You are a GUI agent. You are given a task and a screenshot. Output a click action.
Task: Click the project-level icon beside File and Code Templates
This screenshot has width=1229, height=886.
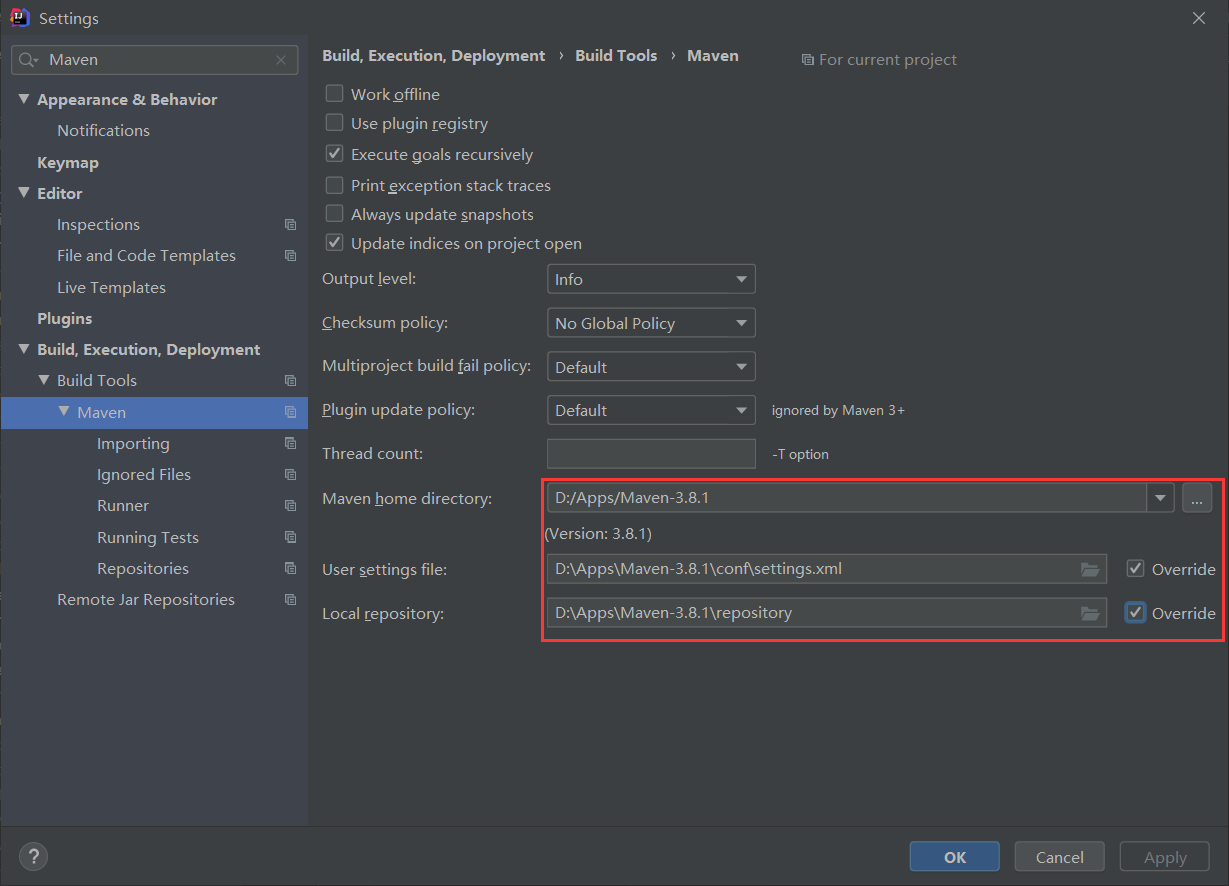pyautogui.click(x=290, y=256)
